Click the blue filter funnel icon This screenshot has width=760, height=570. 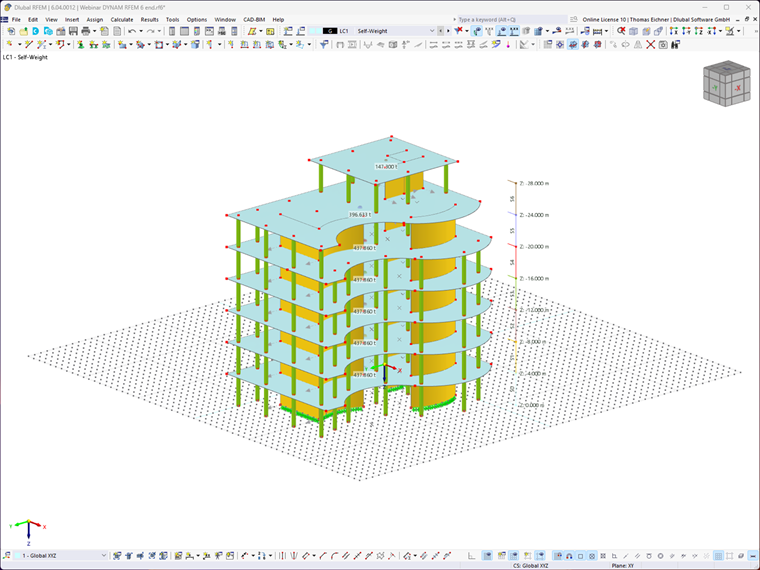tap(324, 45)
